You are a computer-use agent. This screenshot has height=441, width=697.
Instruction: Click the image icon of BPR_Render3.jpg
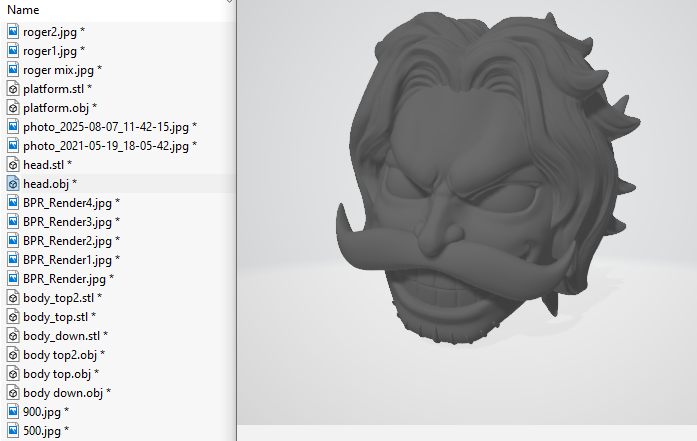pos(13,222)
